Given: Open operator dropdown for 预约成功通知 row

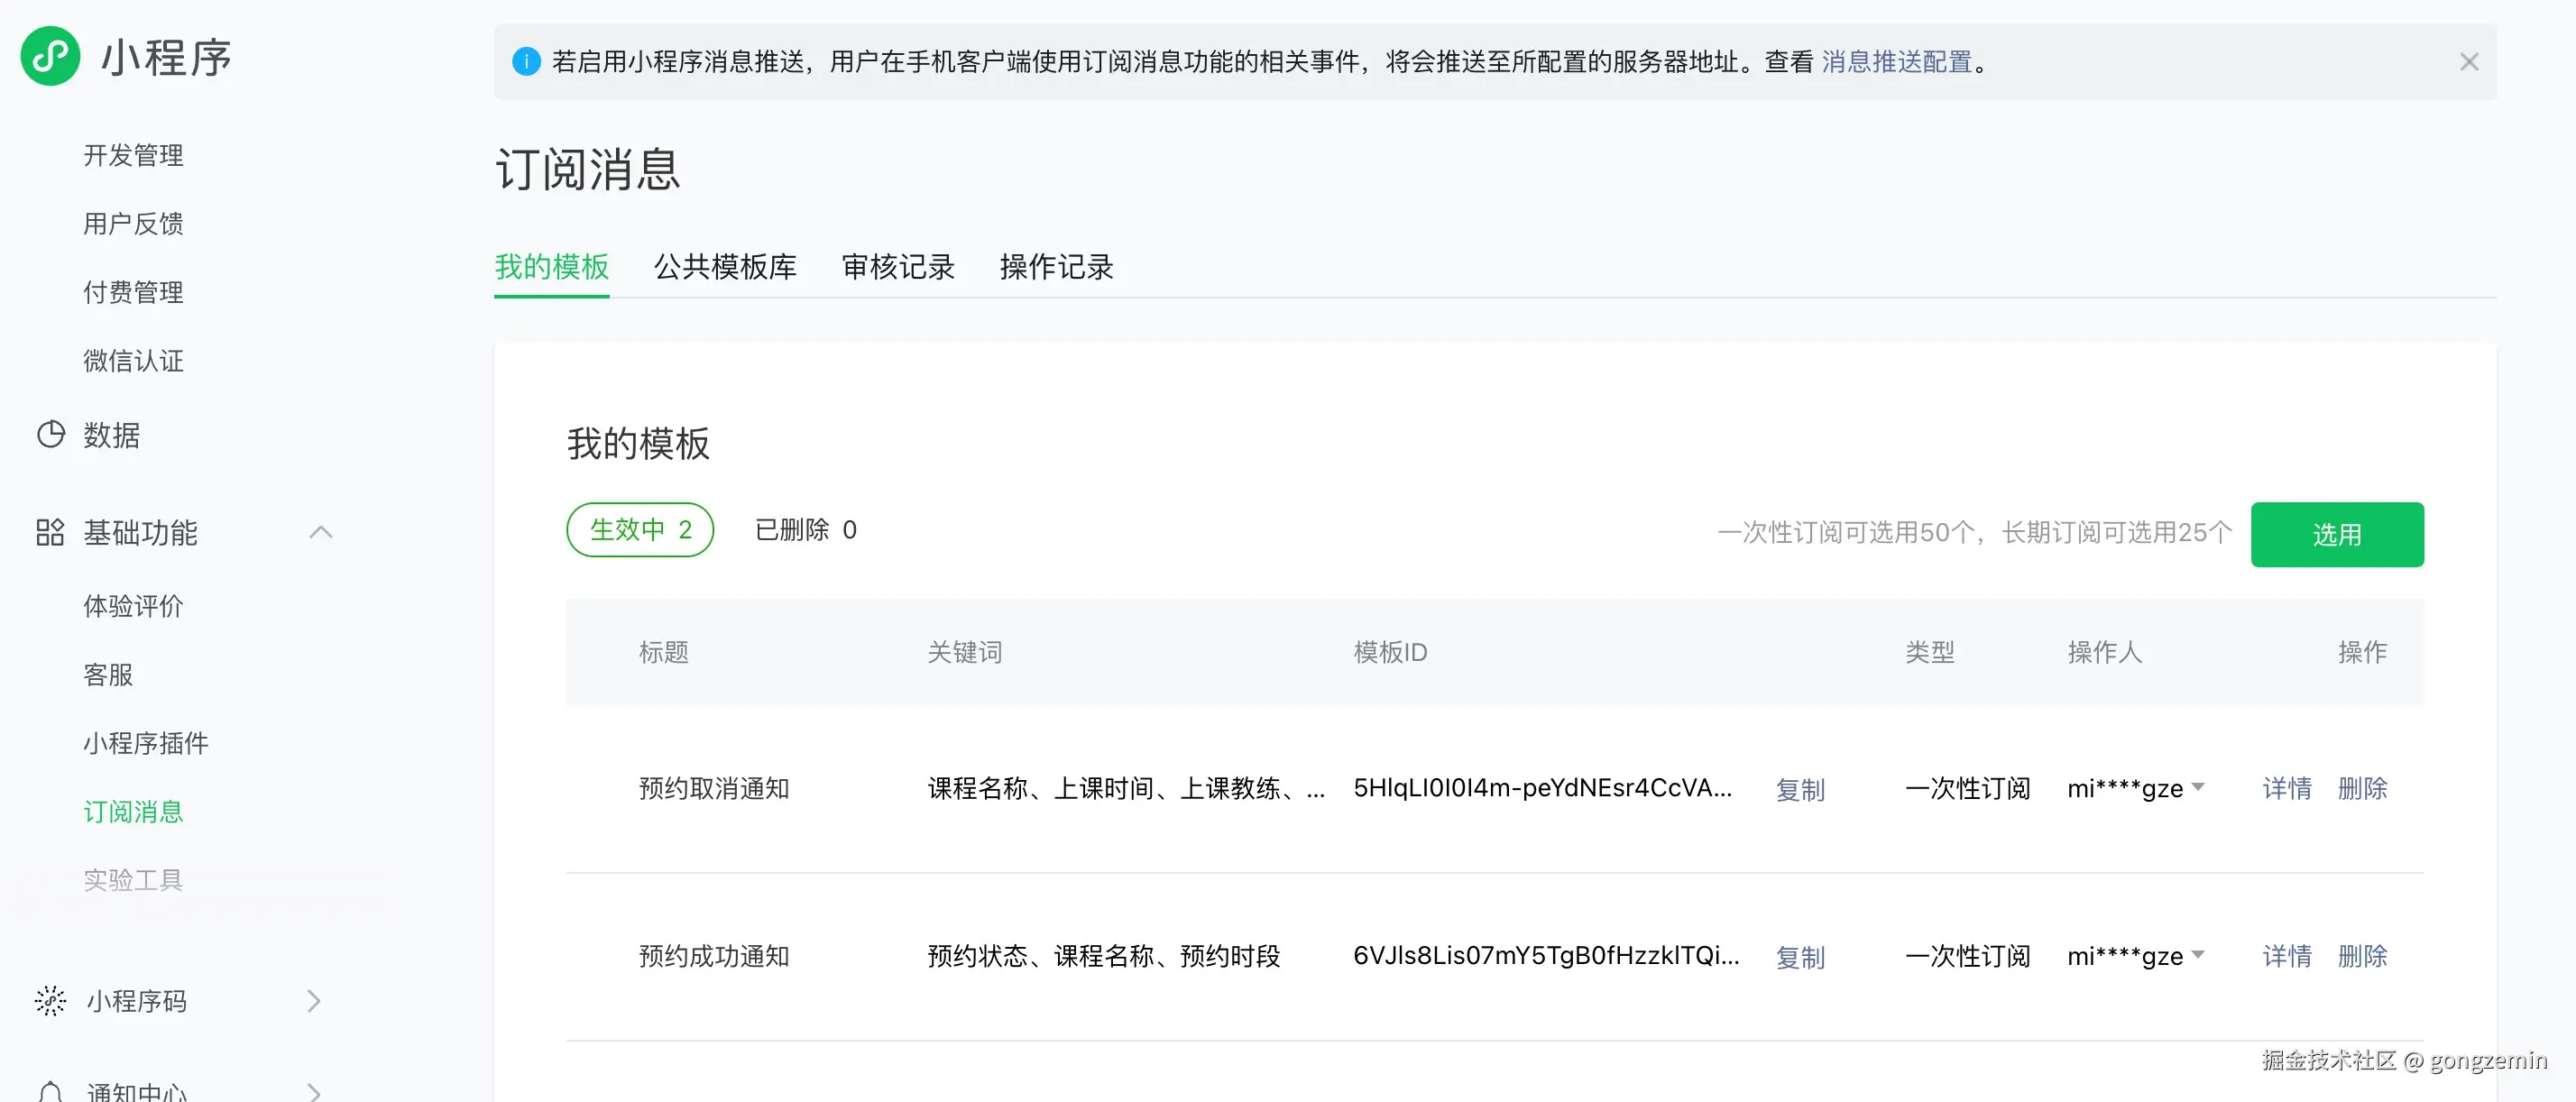Looking at the screenshot, I should coord(2198,955).
